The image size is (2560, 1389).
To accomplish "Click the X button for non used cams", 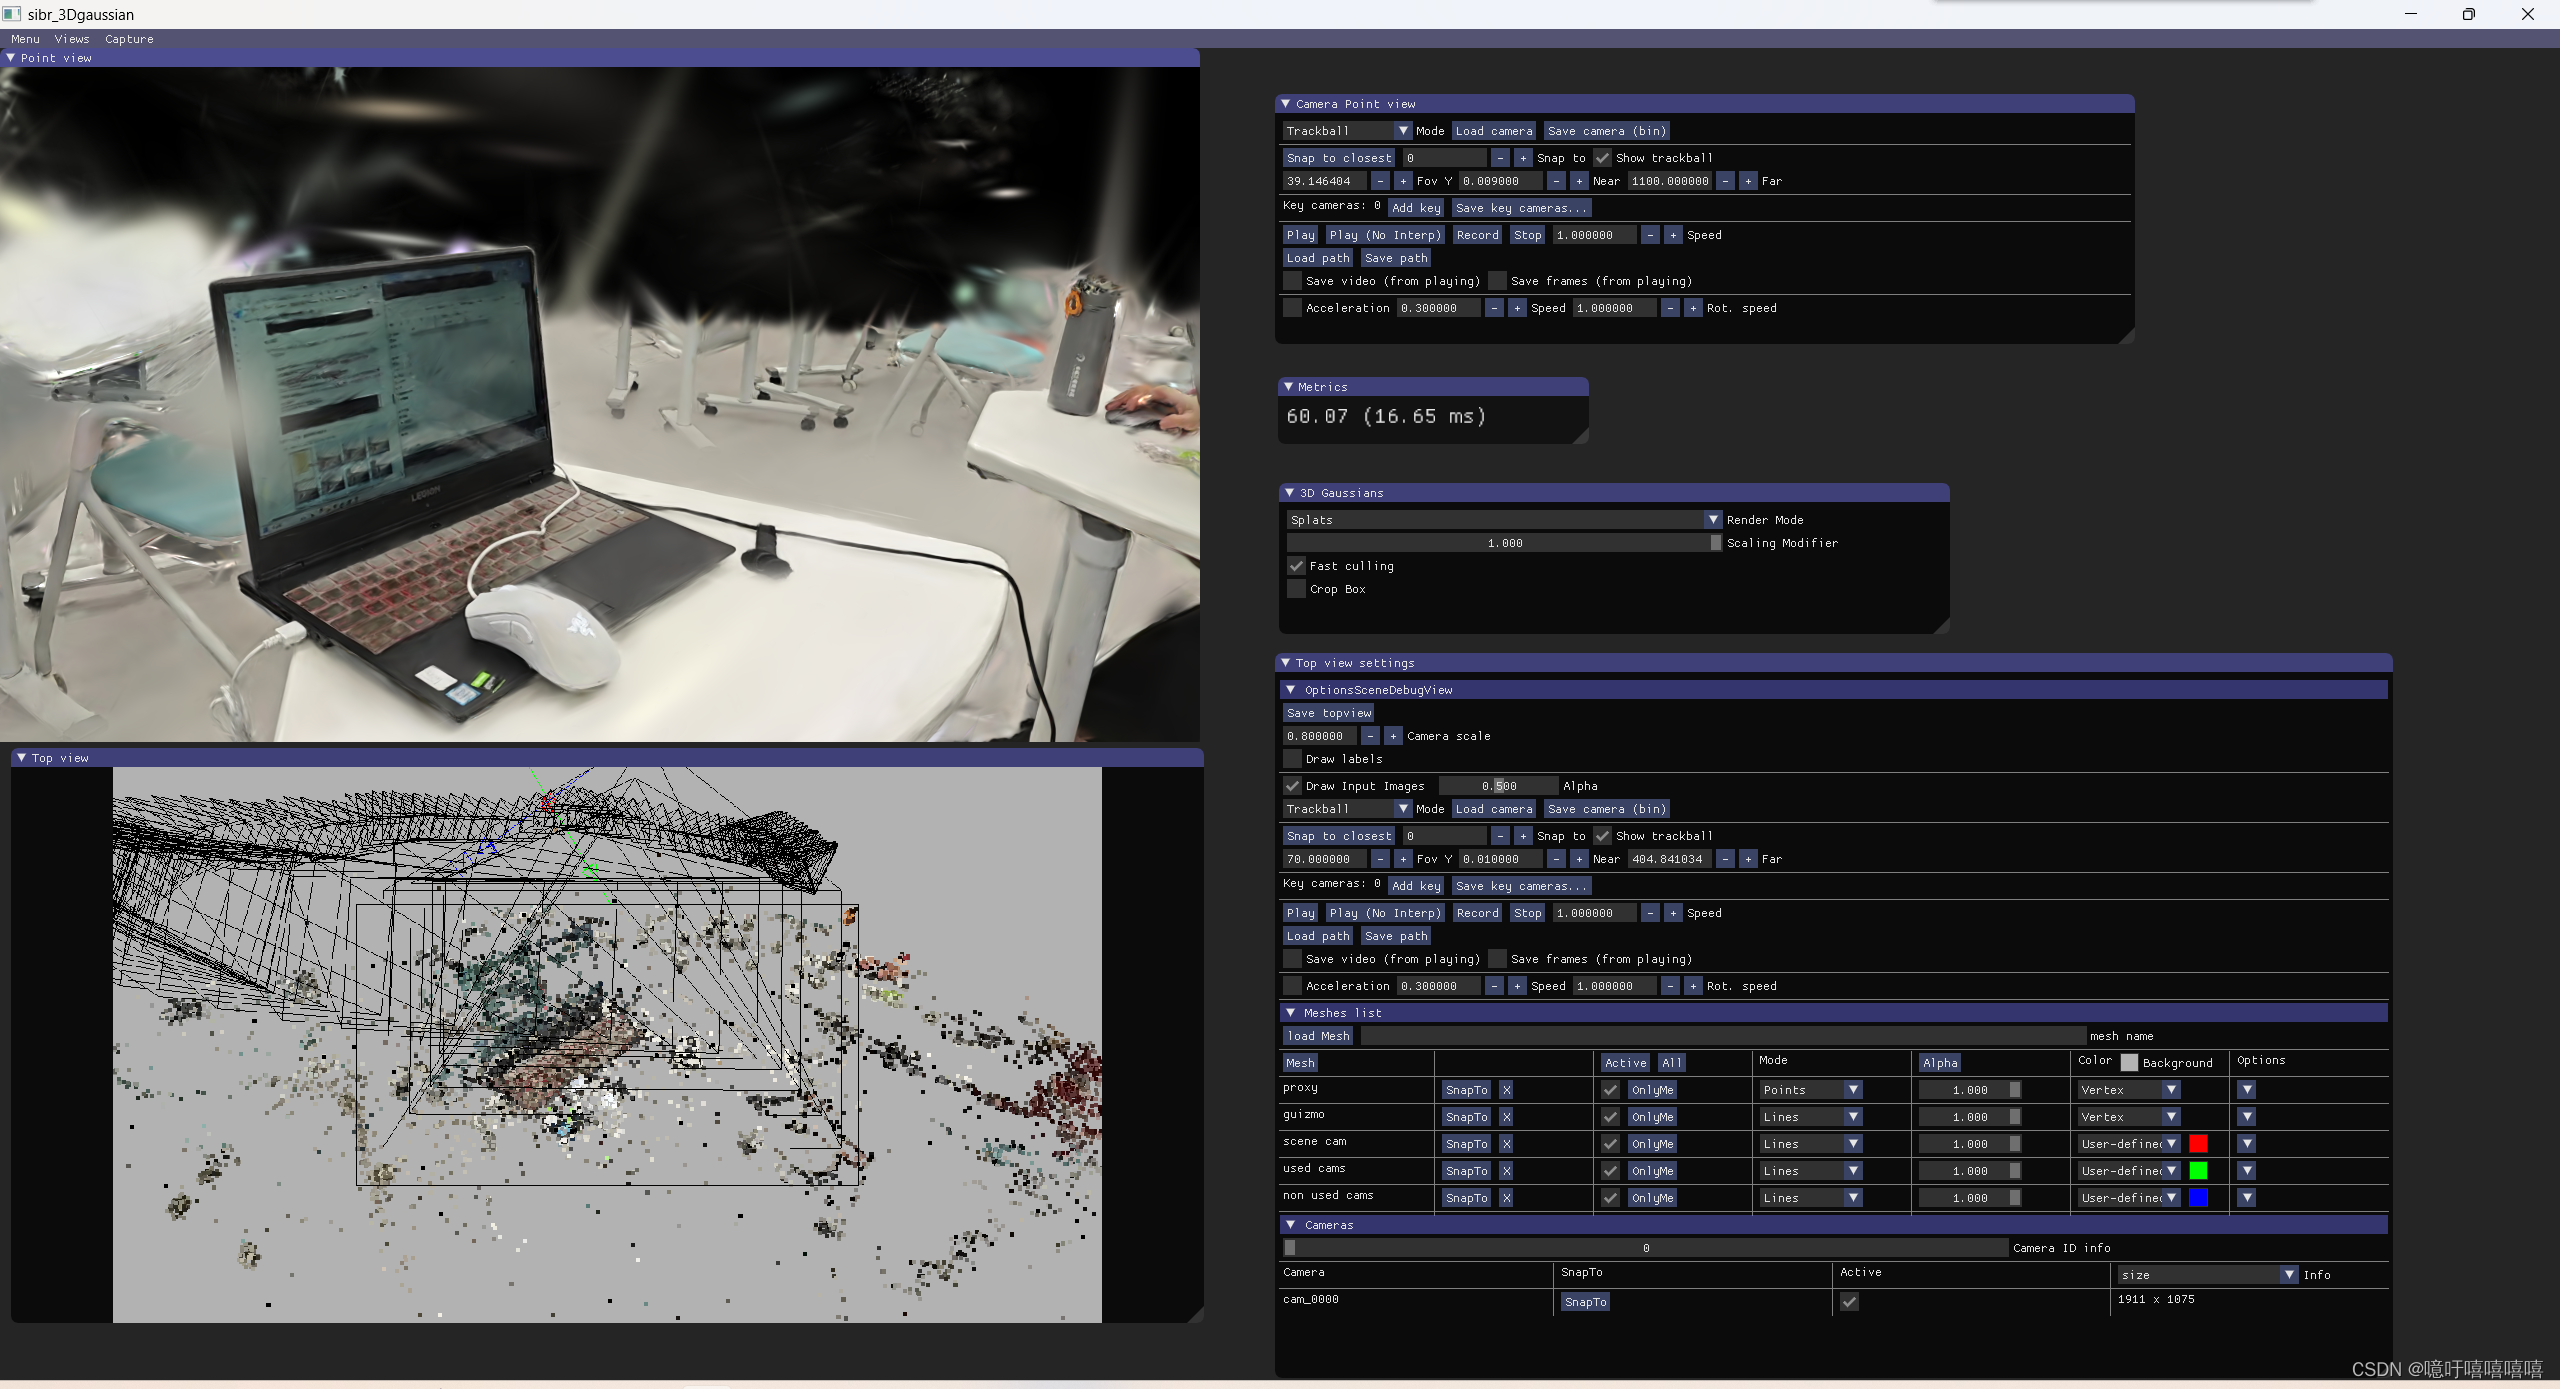I will (1506, 1198).
